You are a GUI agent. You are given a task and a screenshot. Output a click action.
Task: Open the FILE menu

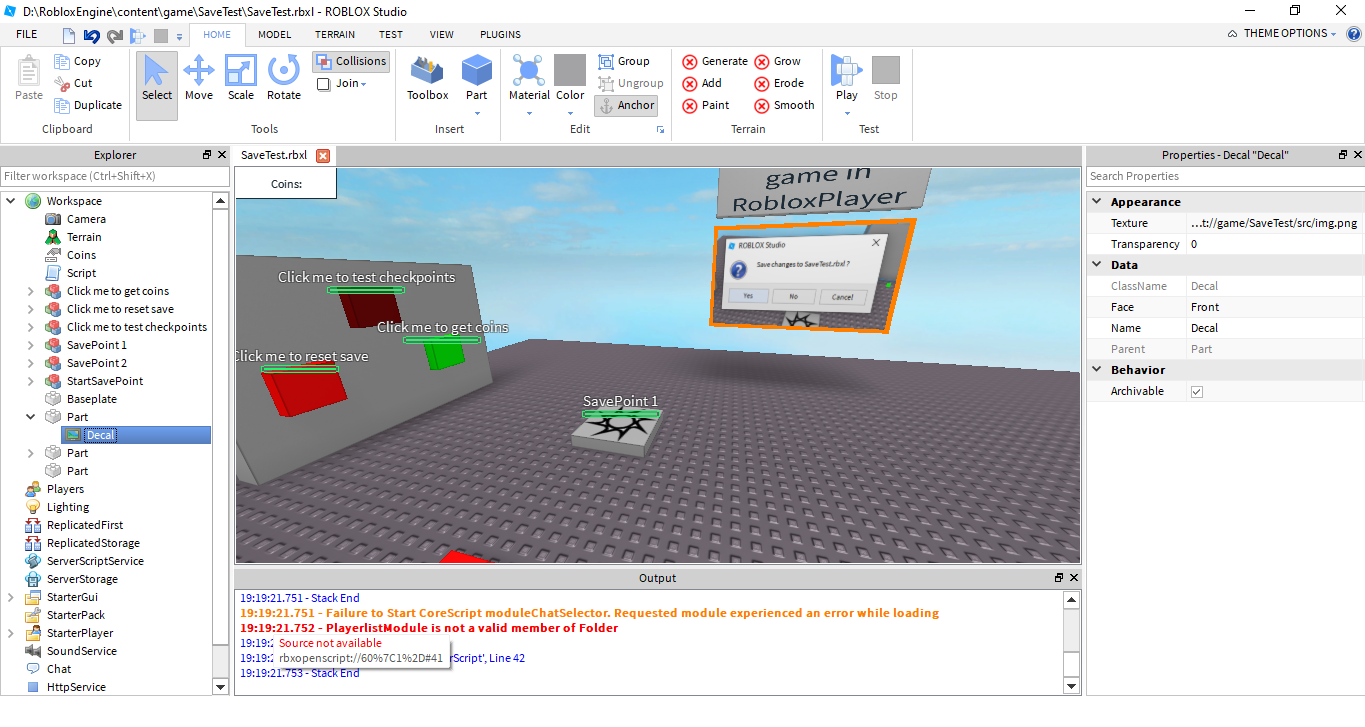27,34
